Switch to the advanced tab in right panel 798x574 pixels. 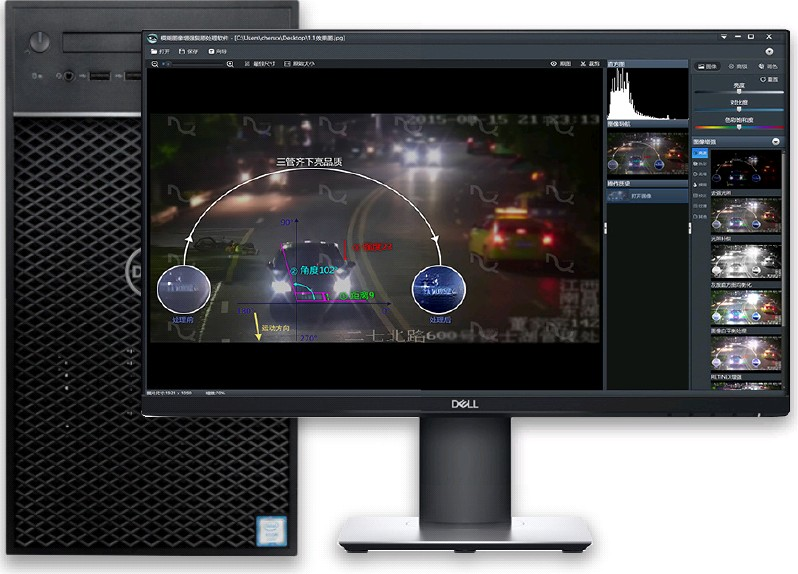[x=738, y=65]
